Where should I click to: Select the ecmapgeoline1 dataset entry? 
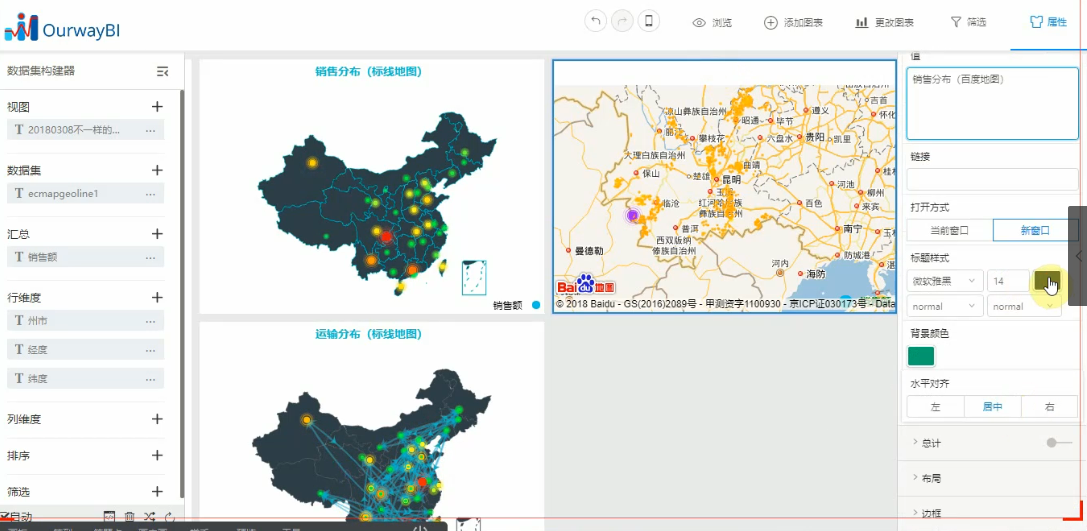click(85, 193)
